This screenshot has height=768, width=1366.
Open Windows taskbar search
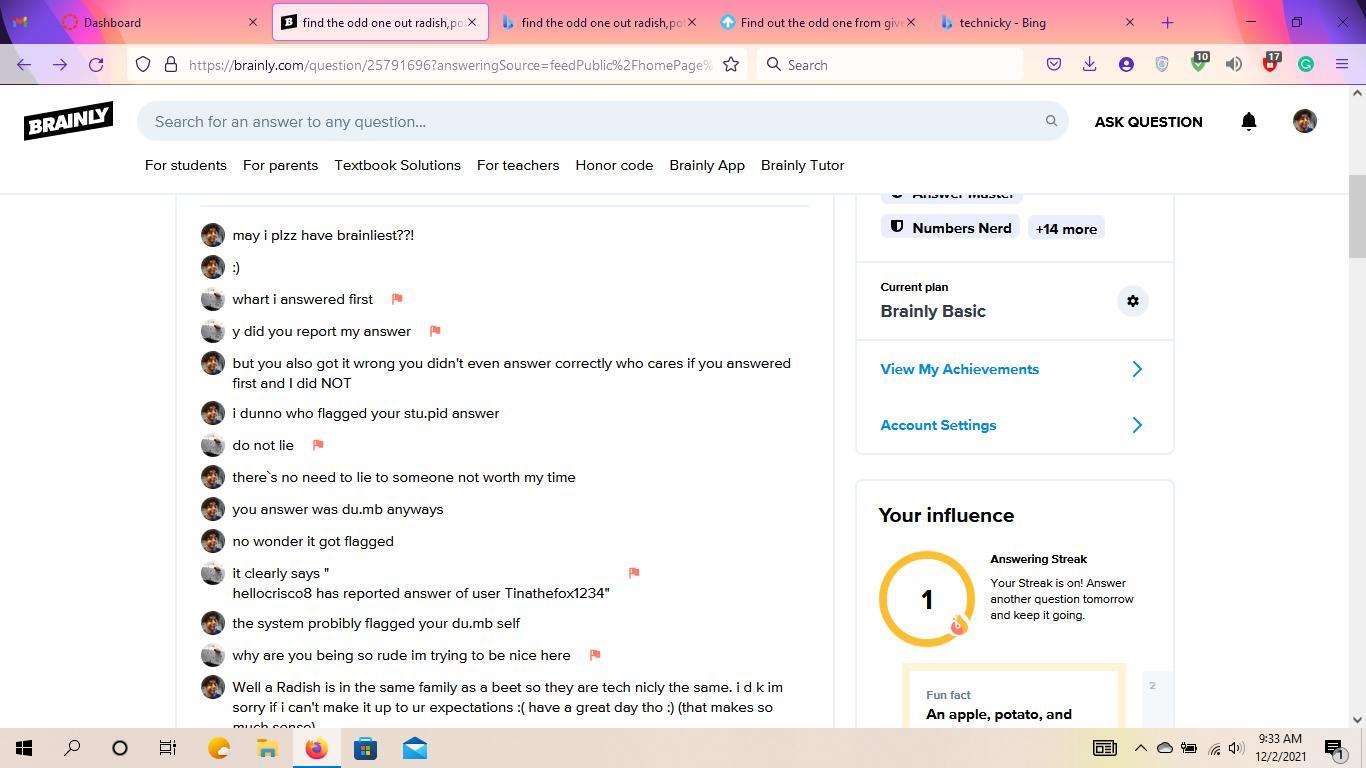(x=72, y=748)
